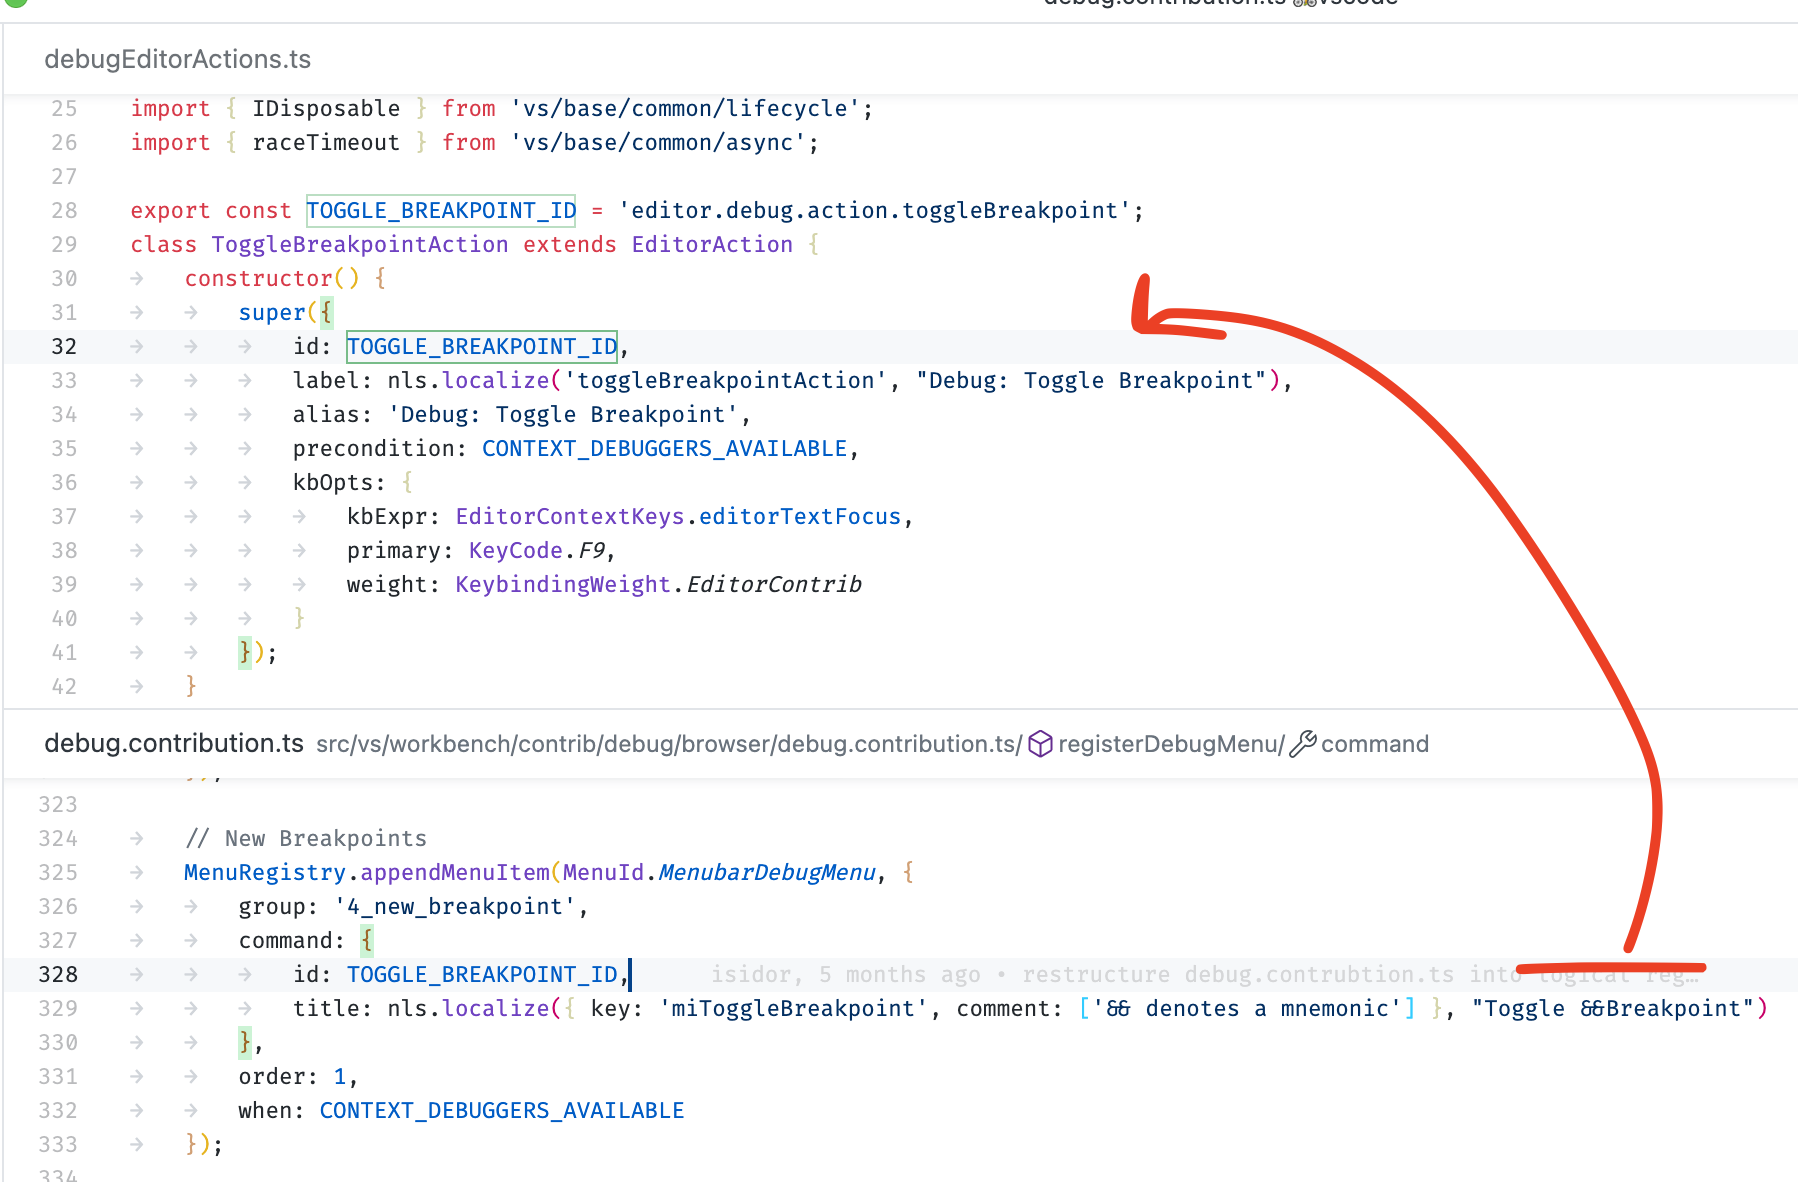
Task: Click line number 328 in the gutter
Action: [x=58, y=974]
